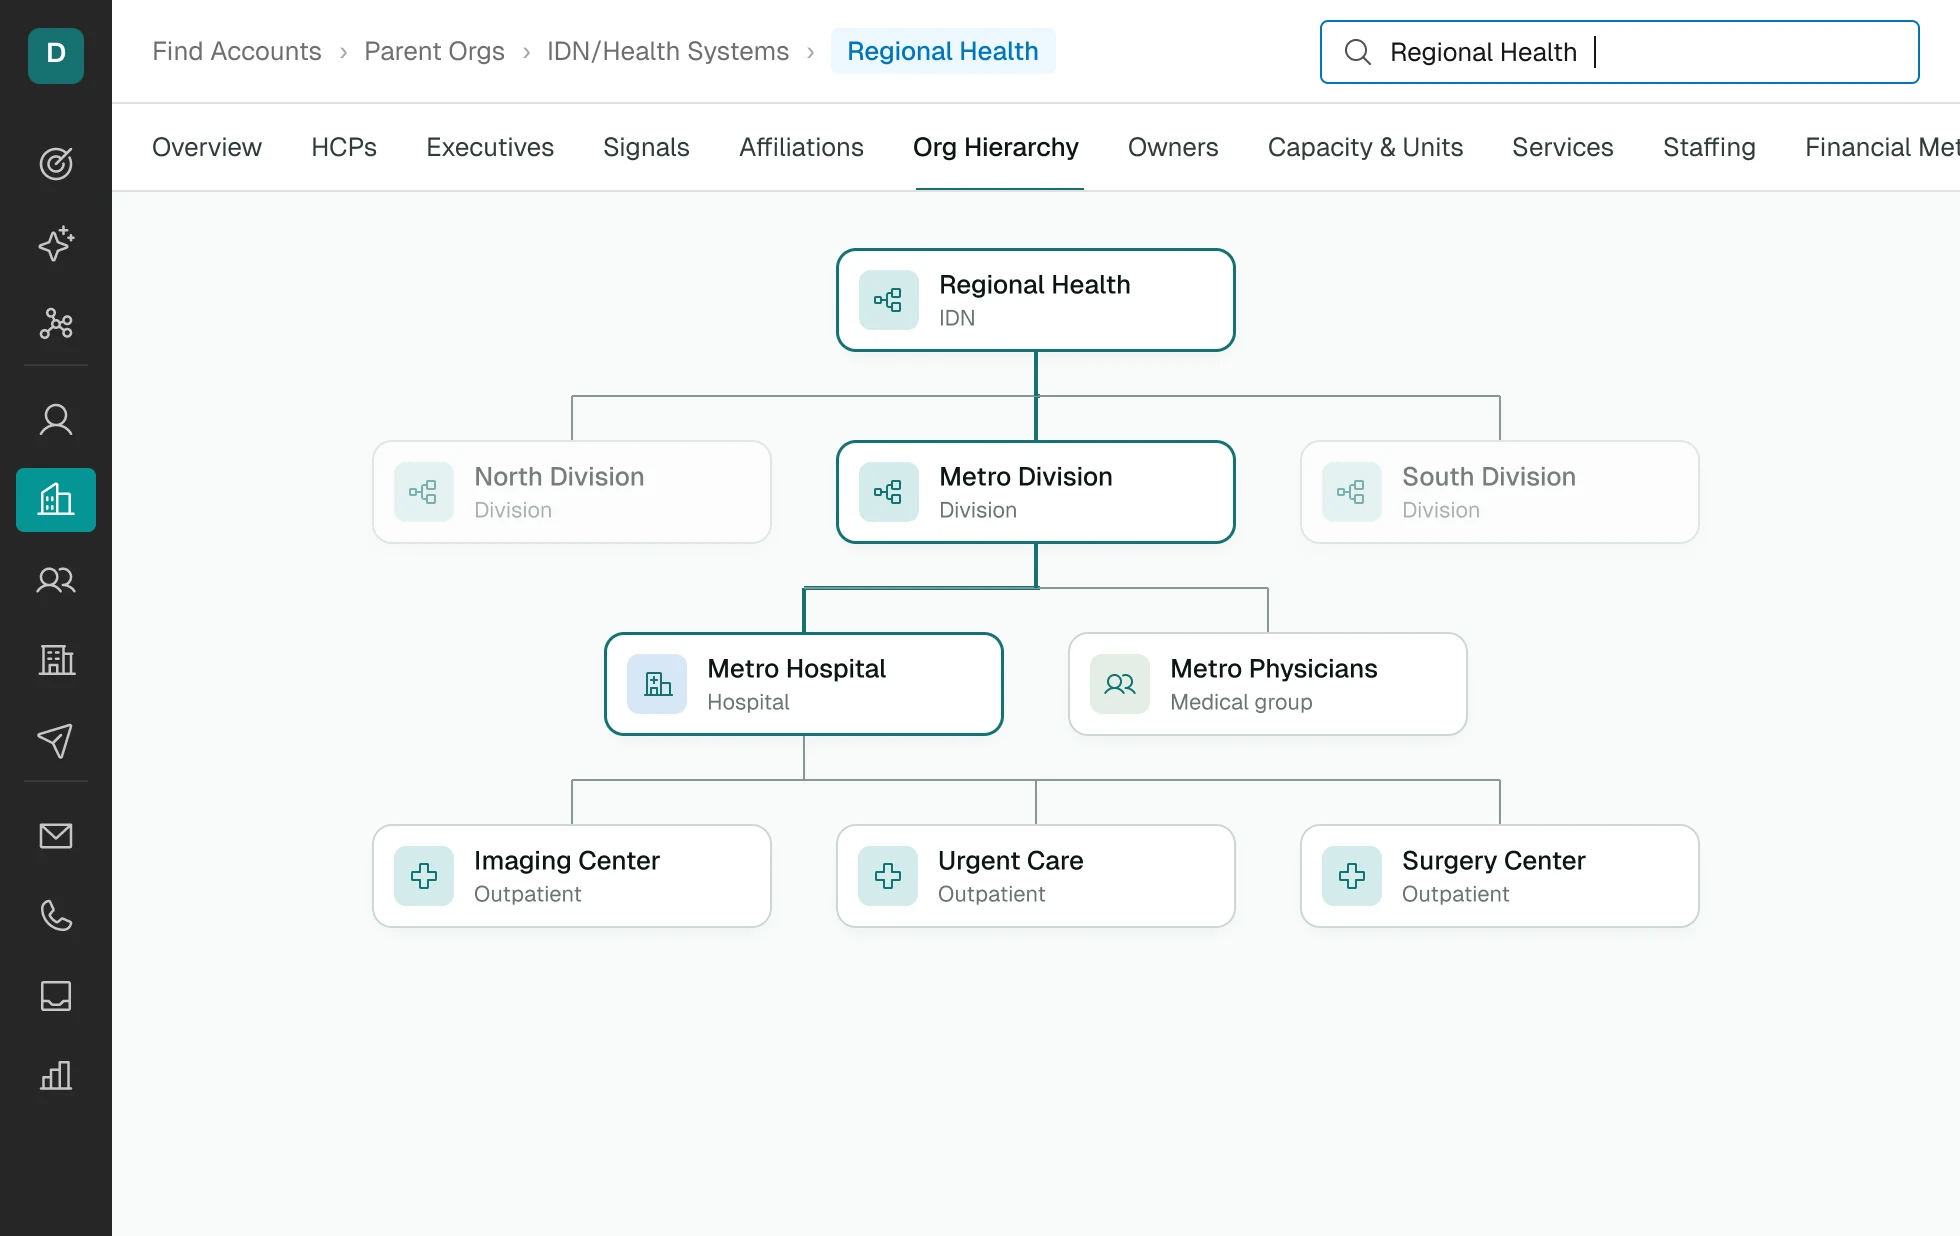
Task: Open the inbox tray icon in sidebar
Action: (x=56, y=995)
